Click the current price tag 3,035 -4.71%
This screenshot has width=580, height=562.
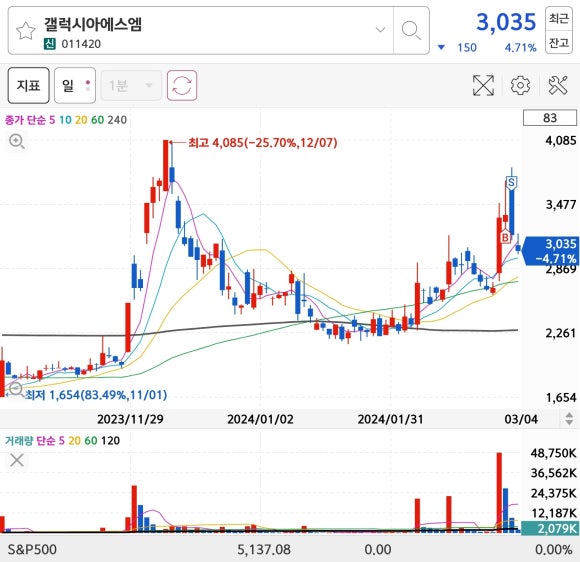pyautogui.click(x=550, y=251)
